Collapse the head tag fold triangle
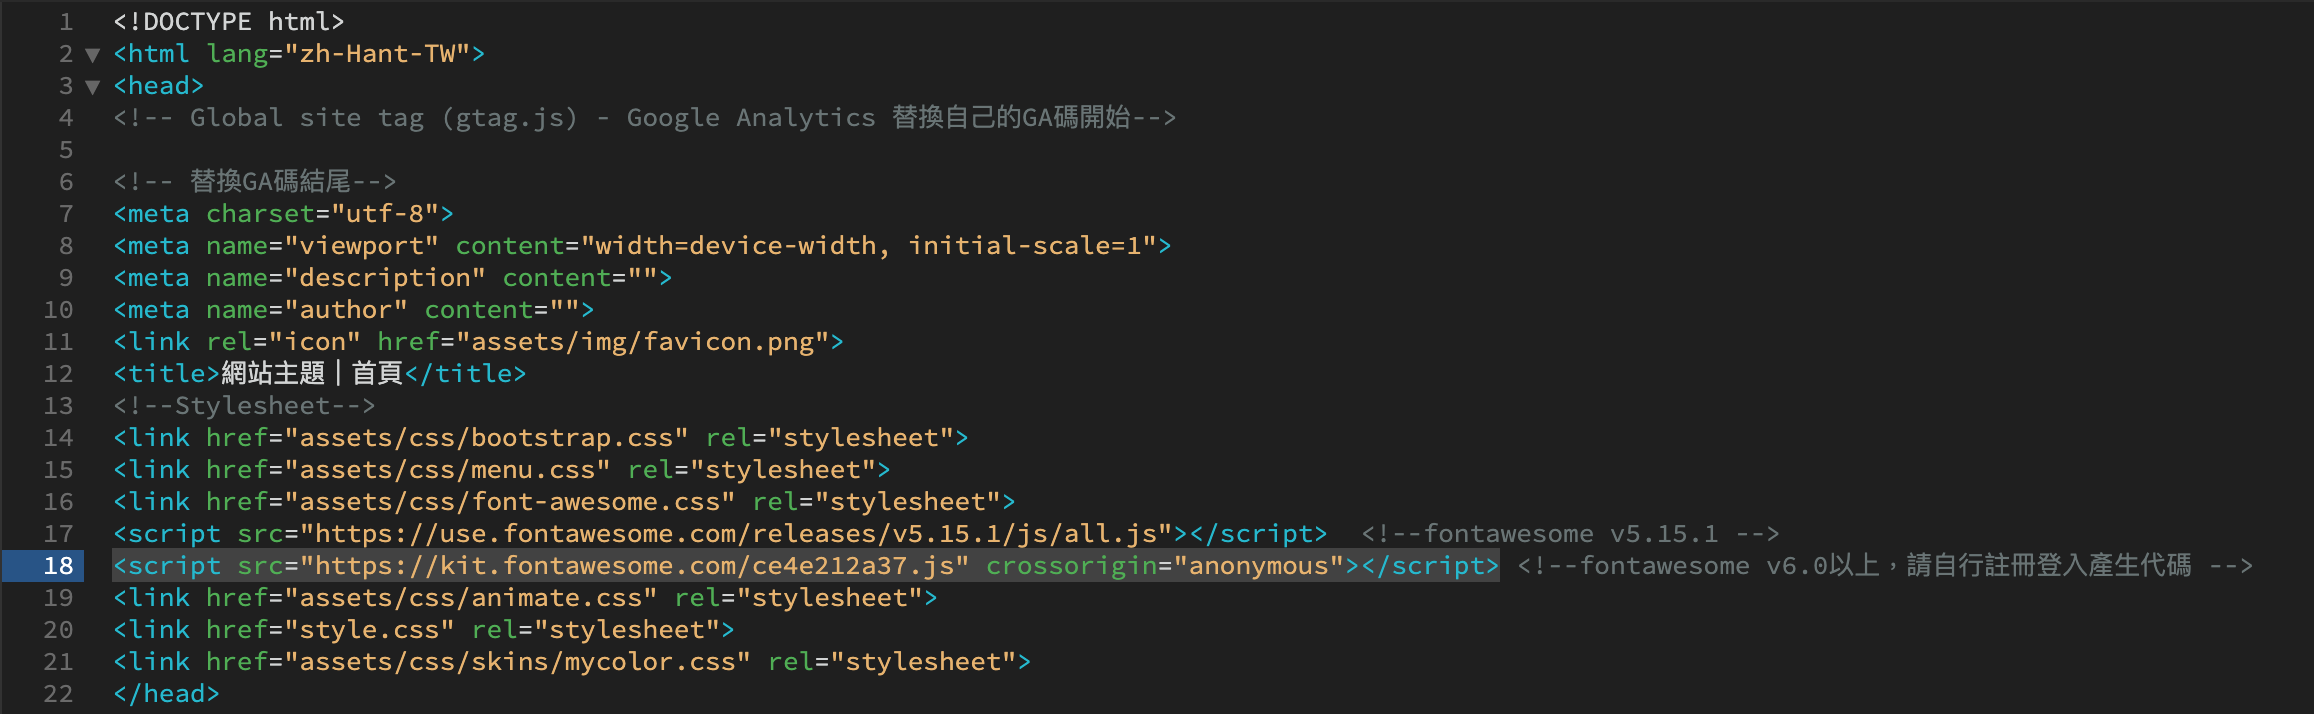This screenshot has width=2314, height=714. tap(93, 87)
